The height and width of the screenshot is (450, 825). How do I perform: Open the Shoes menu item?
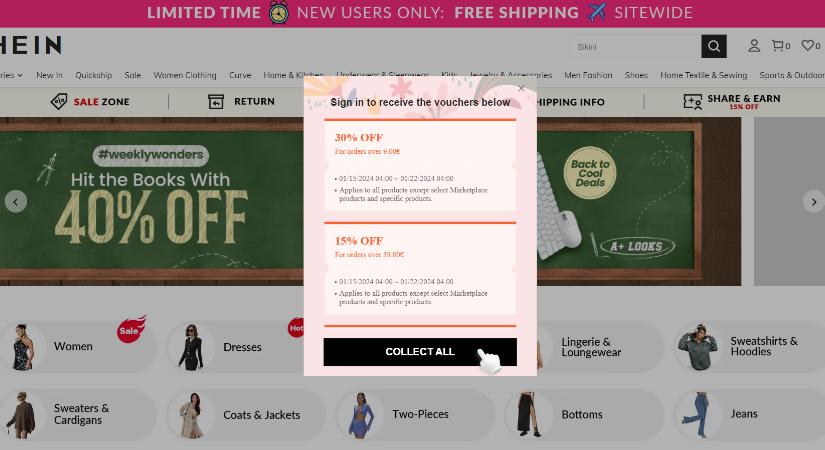tap(636, 75)
